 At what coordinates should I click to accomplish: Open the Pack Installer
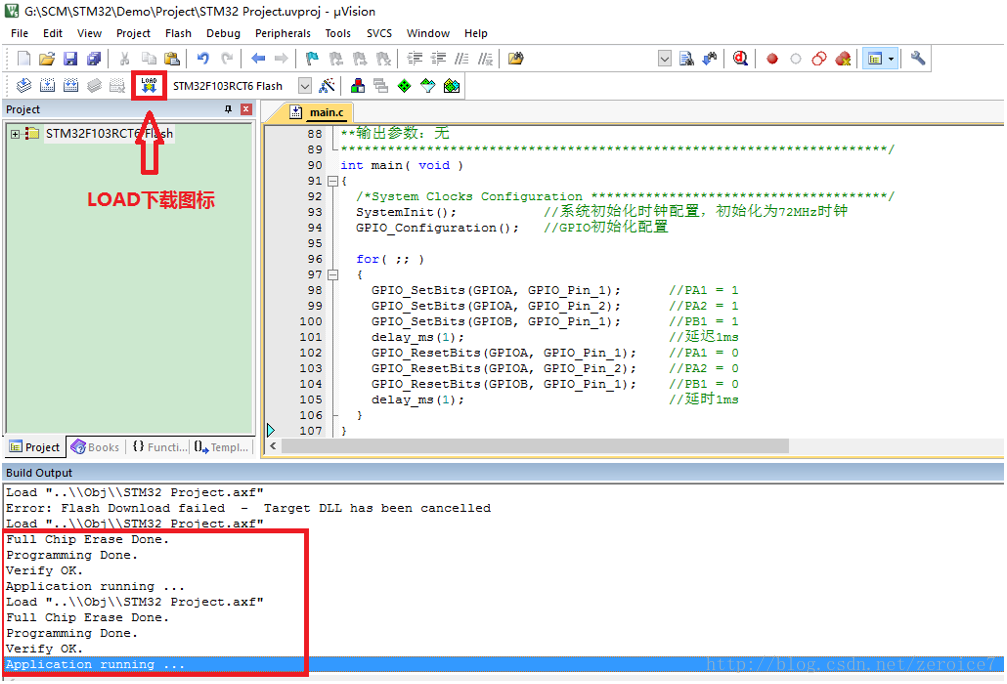click(x=451, y=85)
